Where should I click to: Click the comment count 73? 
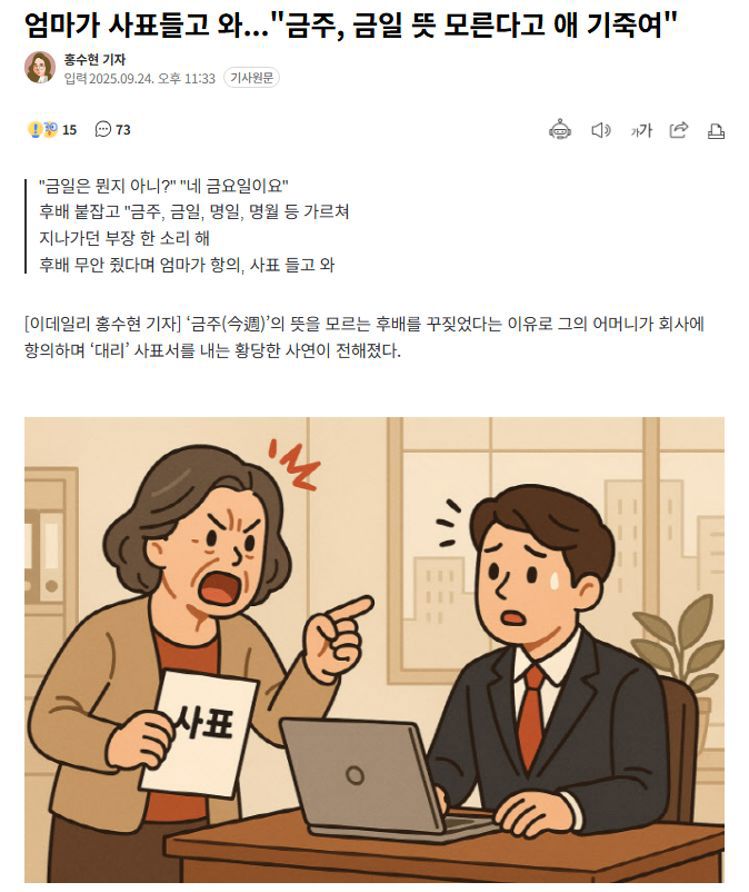click(x=123, y=130)
